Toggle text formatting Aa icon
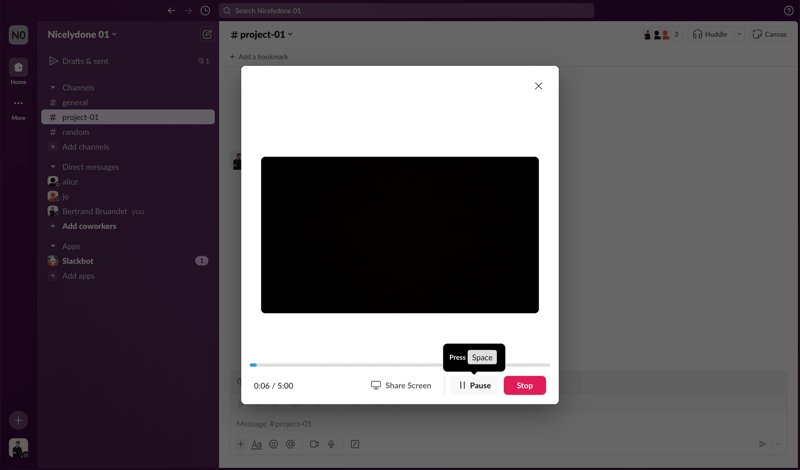 click(x=257, y=444)
